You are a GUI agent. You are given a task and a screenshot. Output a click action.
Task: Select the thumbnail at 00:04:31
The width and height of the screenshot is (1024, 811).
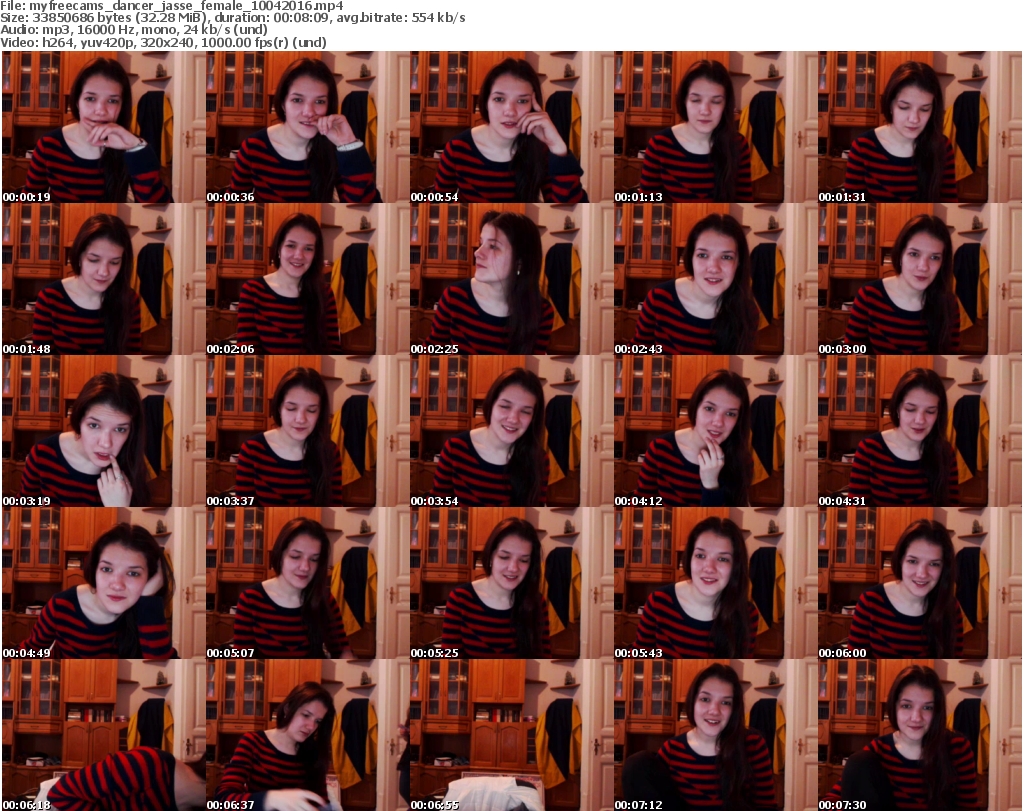tap(919, 431)
